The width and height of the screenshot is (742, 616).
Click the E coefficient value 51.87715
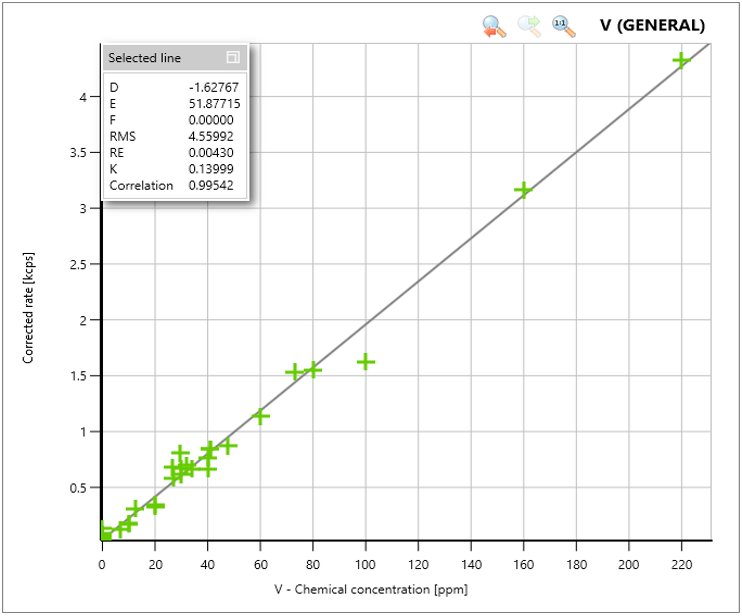(x=215, y=103)
